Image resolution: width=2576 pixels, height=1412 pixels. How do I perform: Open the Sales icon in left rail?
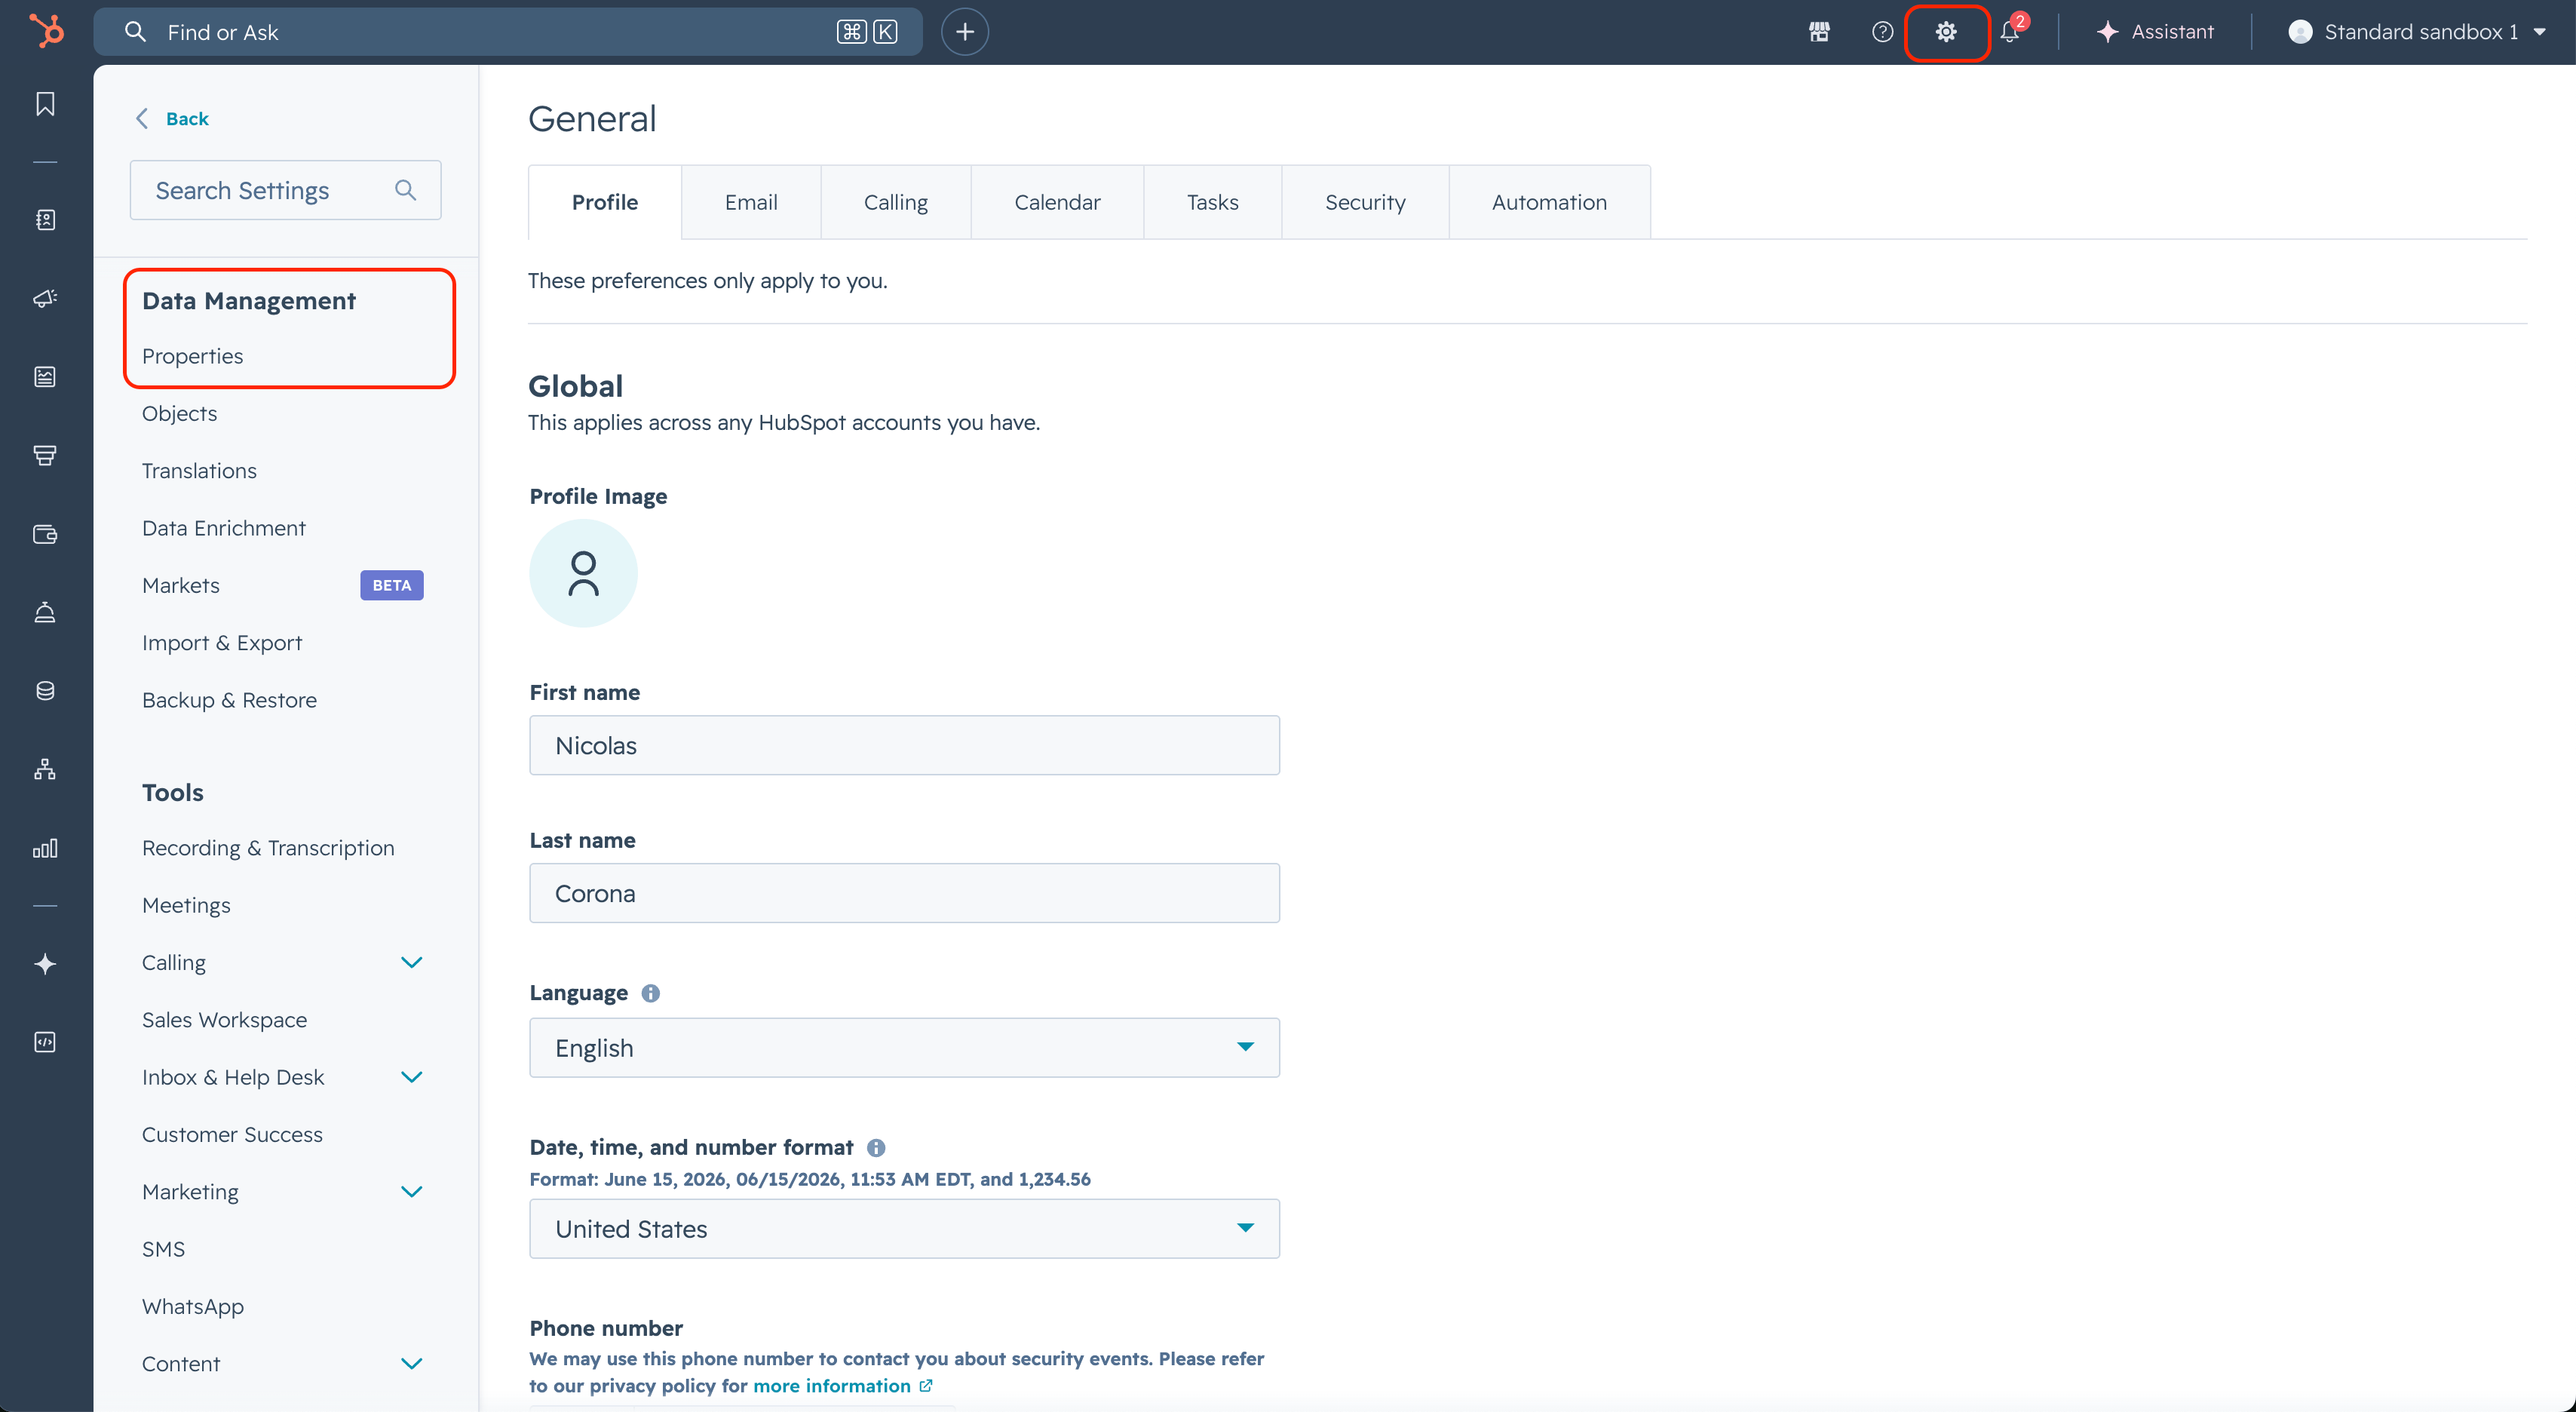(45, 455)
